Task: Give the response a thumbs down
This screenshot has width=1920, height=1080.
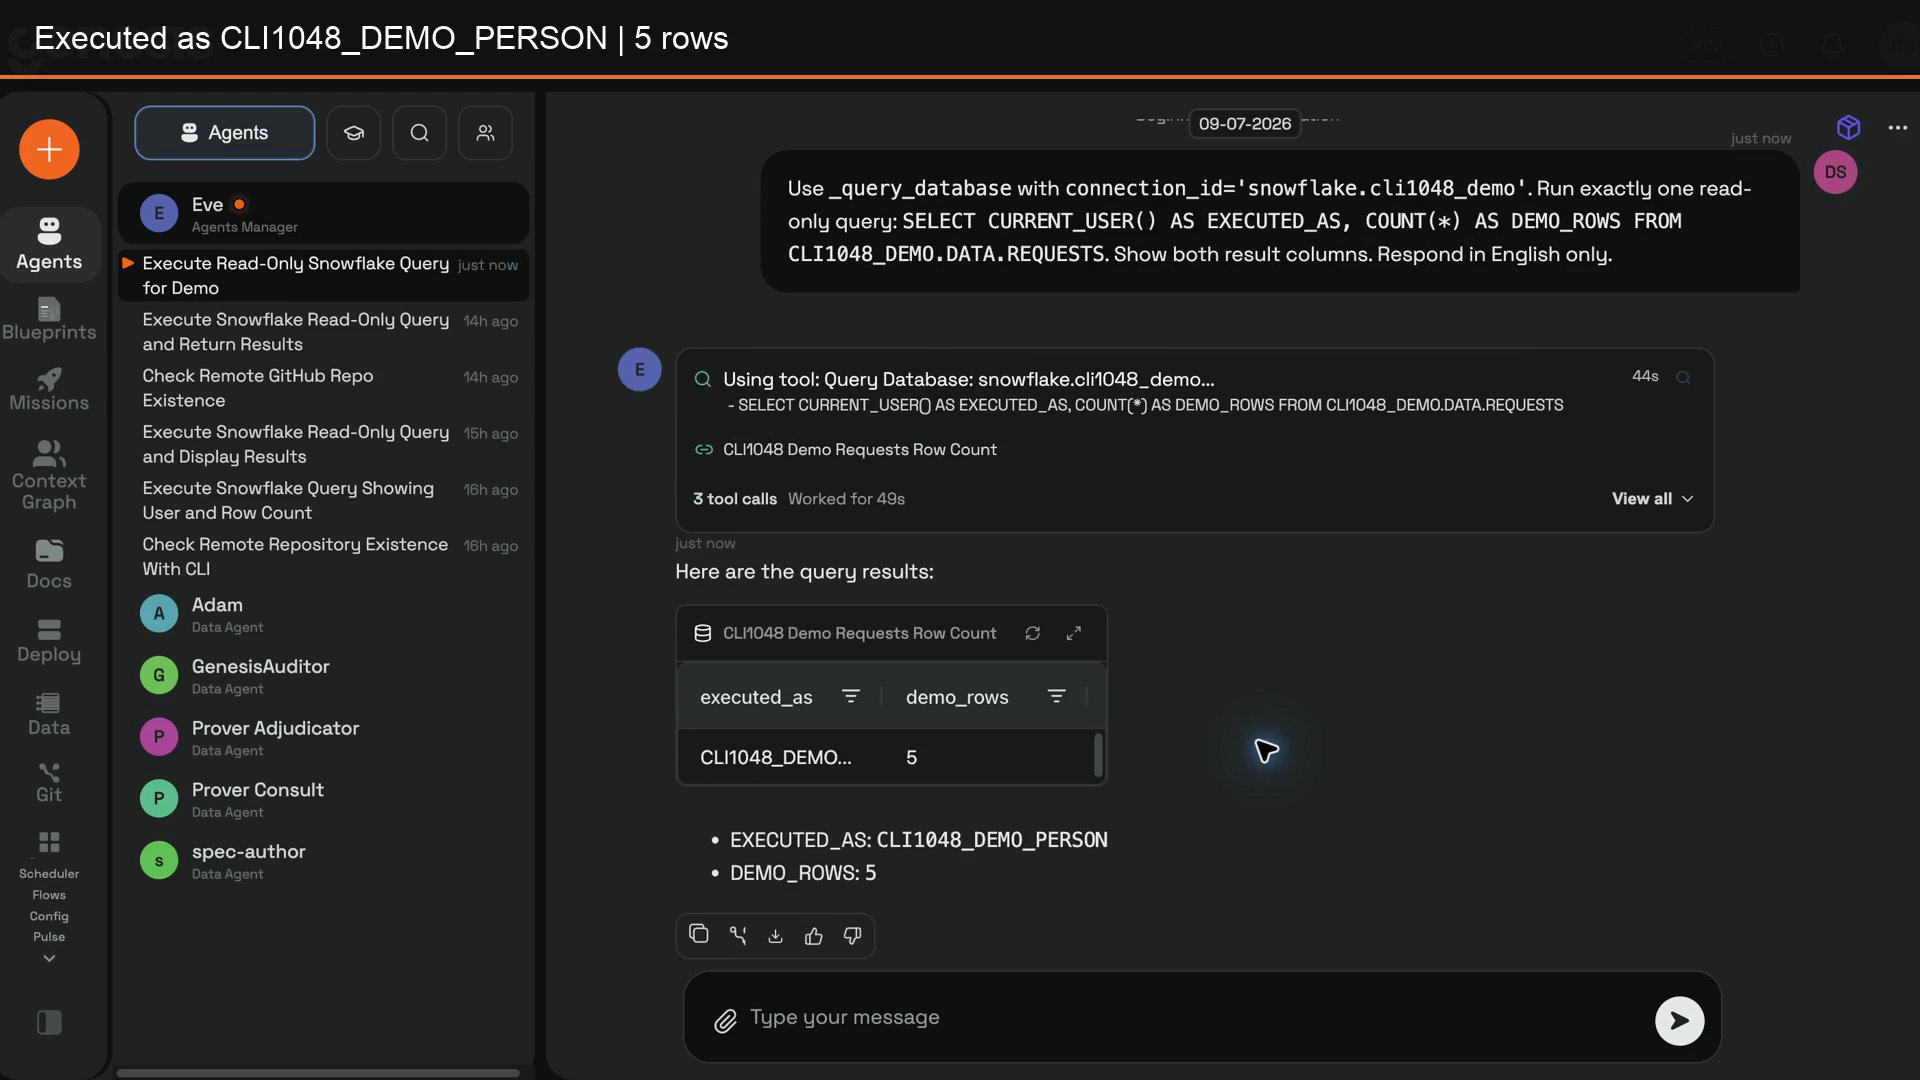Action: (852, 936)
